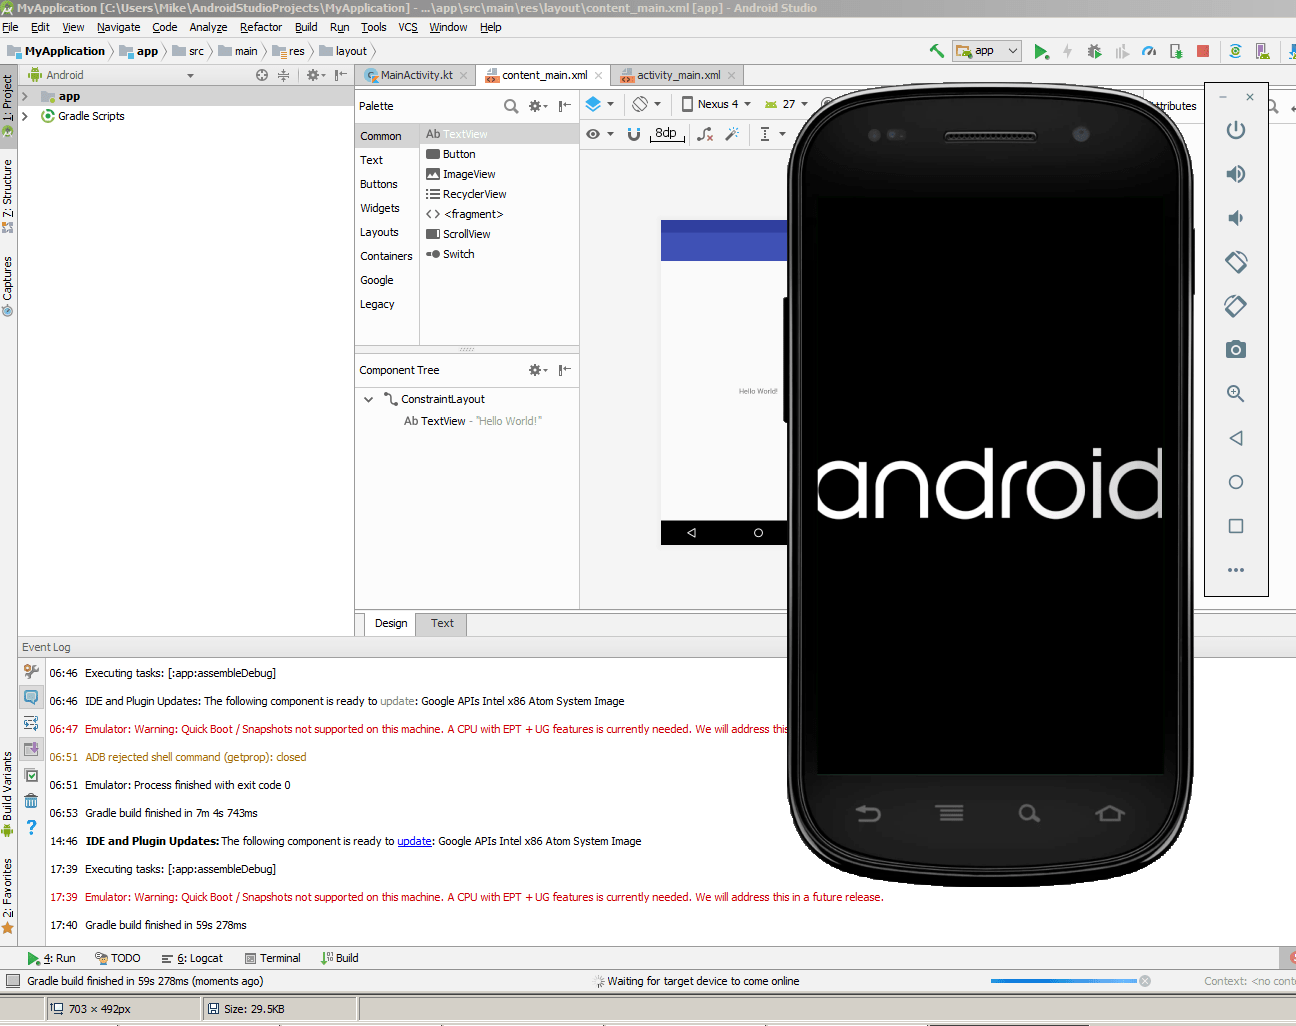Click emulator Overview square button
The image size is (1296, 1026).
[1236, 526]
